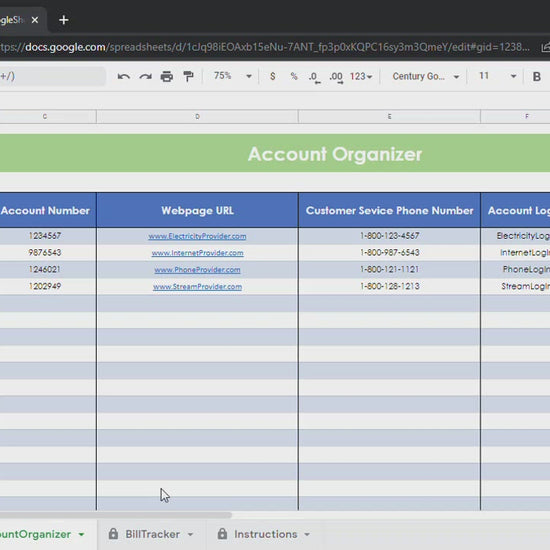Switch to the Instructions sheet tab

[x=266, y=534]
